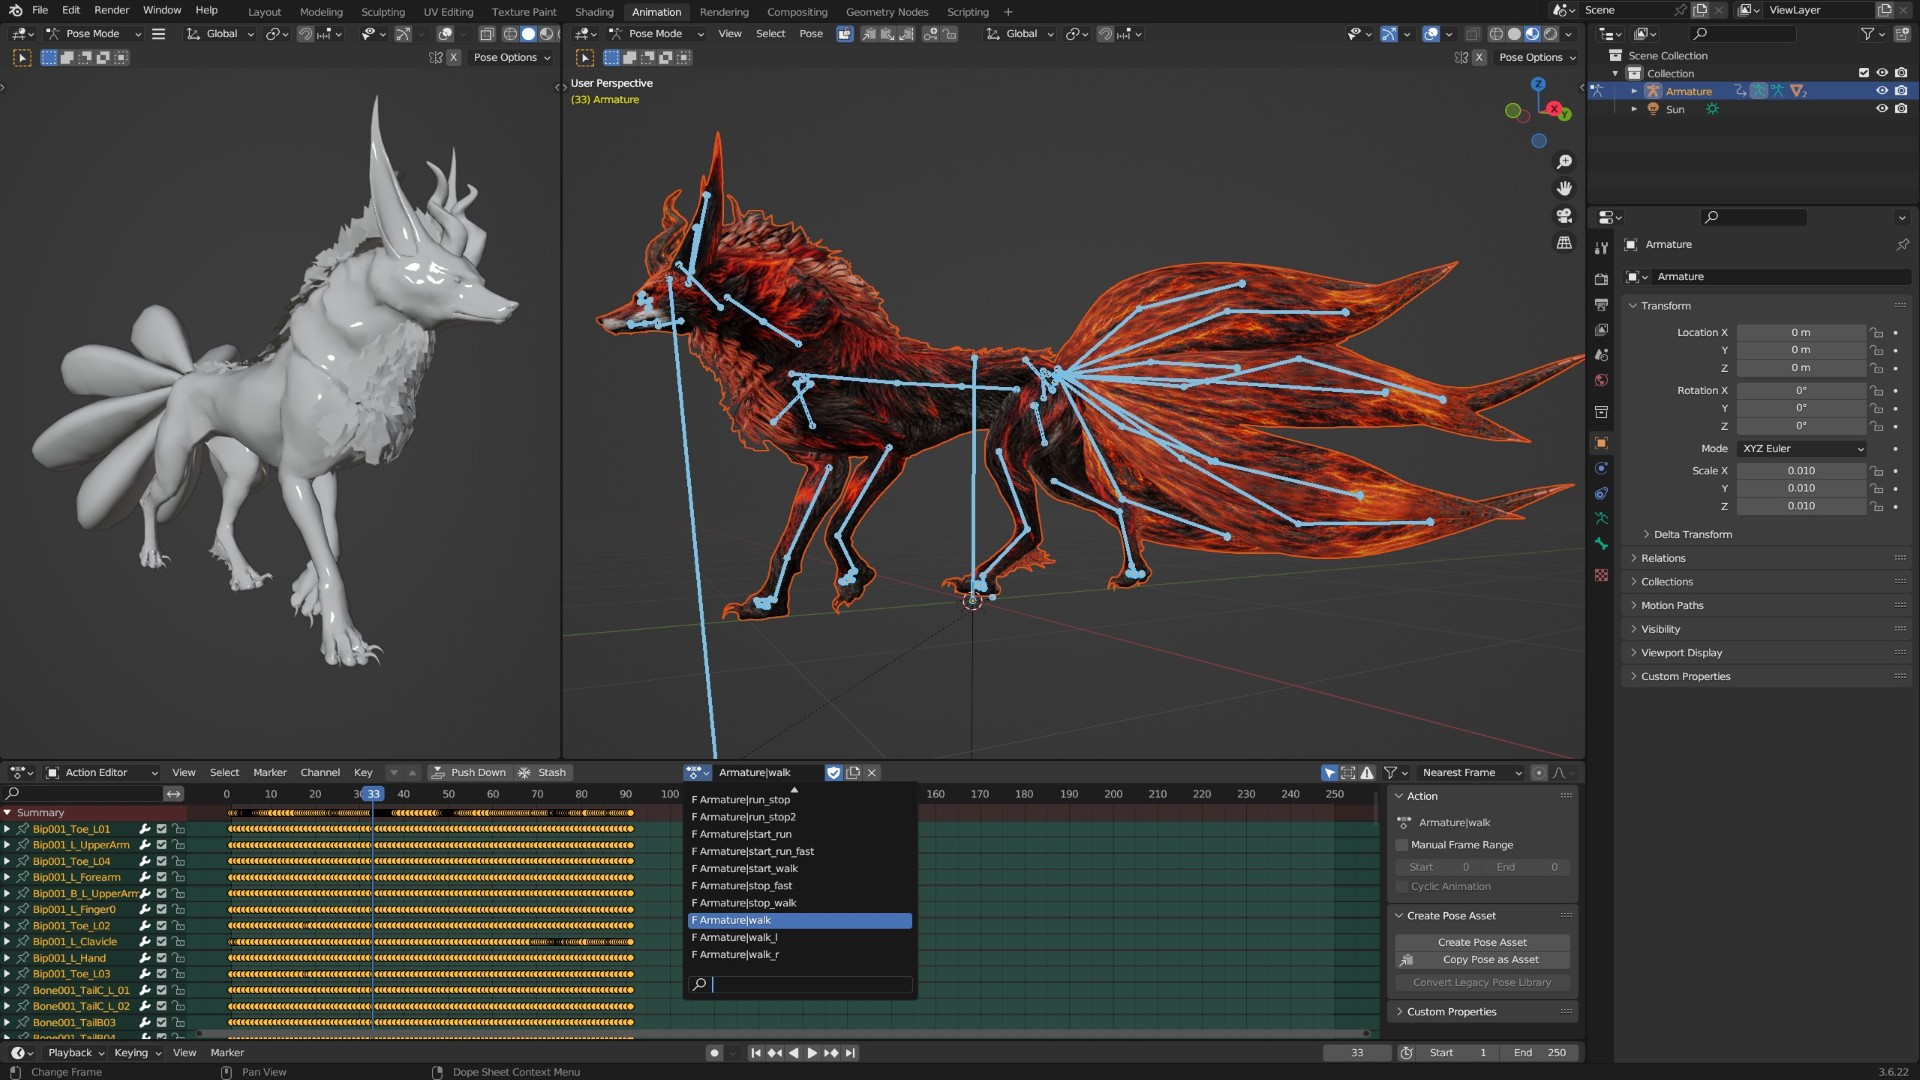Unlink the Armature|walk action
The height and width of the screenshot is (1080, 1920).
click(872, 773)
